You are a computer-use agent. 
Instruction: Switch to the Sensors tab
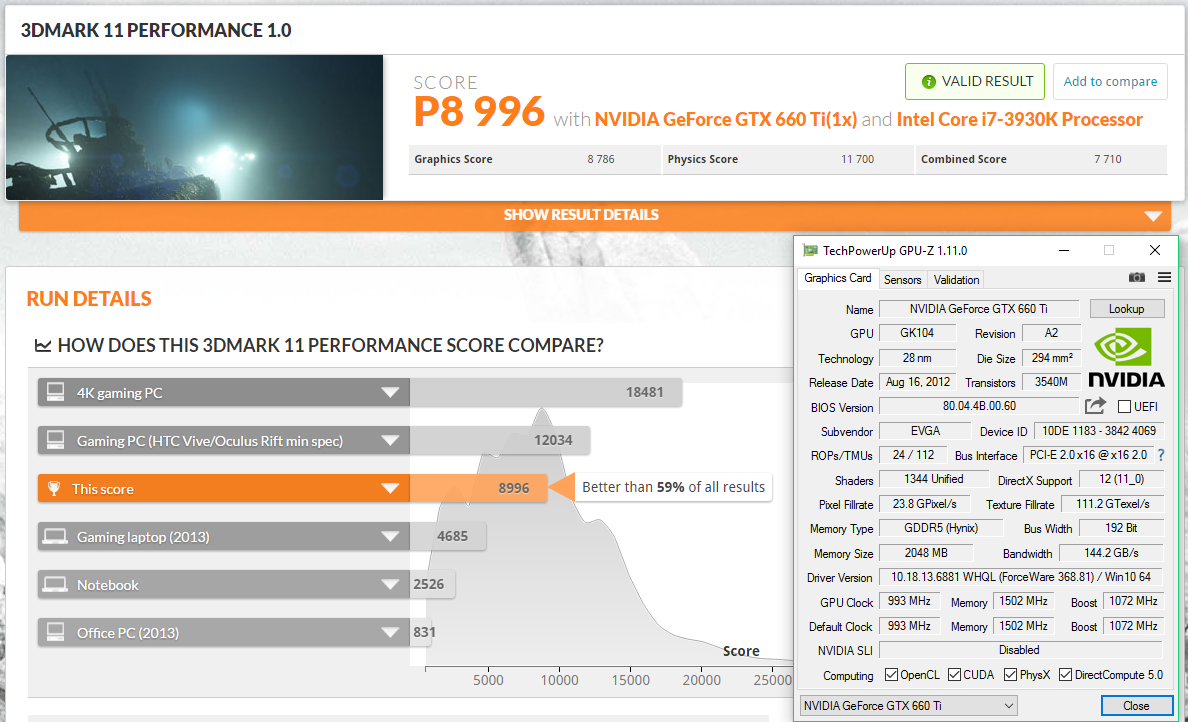click(902, 280)
